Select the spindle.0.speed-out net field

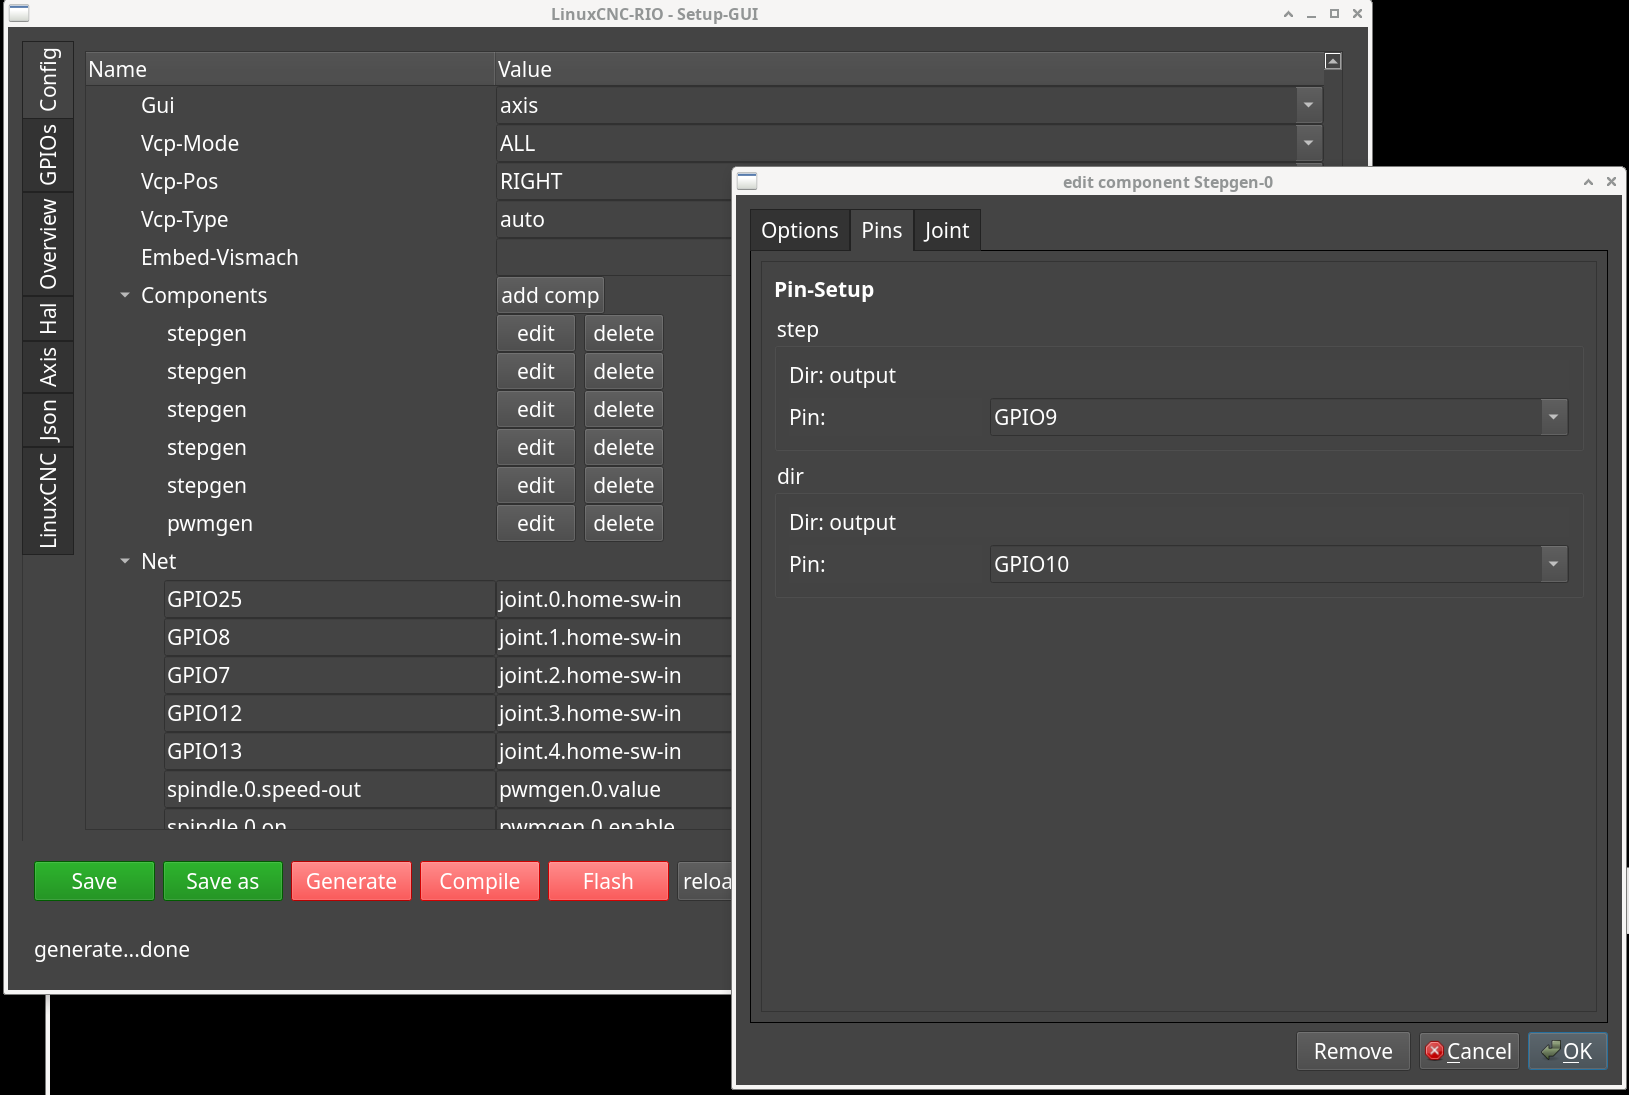[330, 789]
